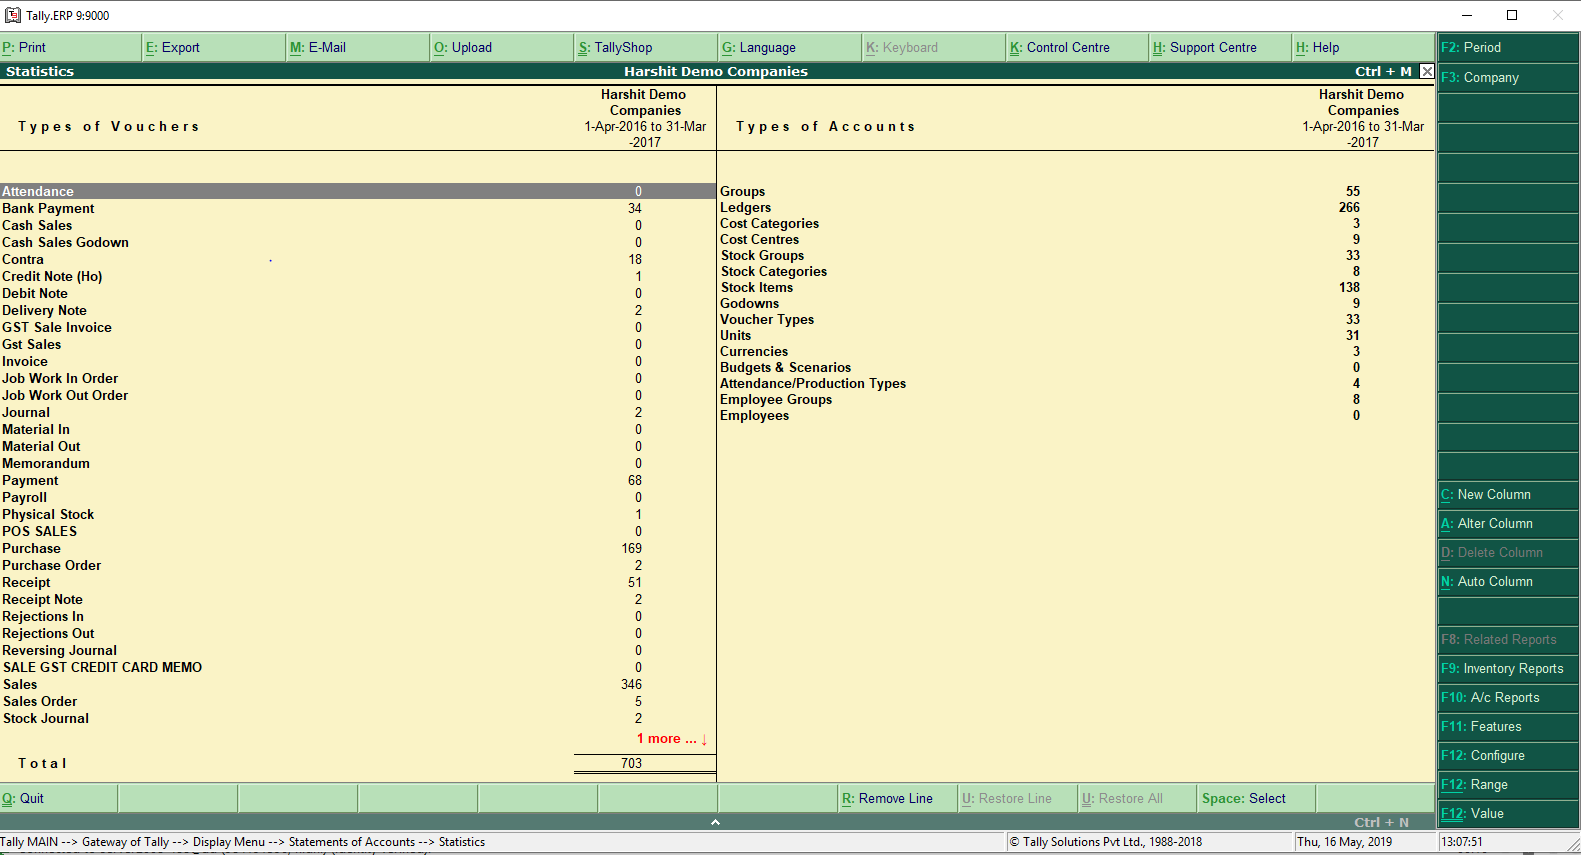This screenshot has width=1581, height=855.
Task: Open the Language menu
Action: click(790, 47)
